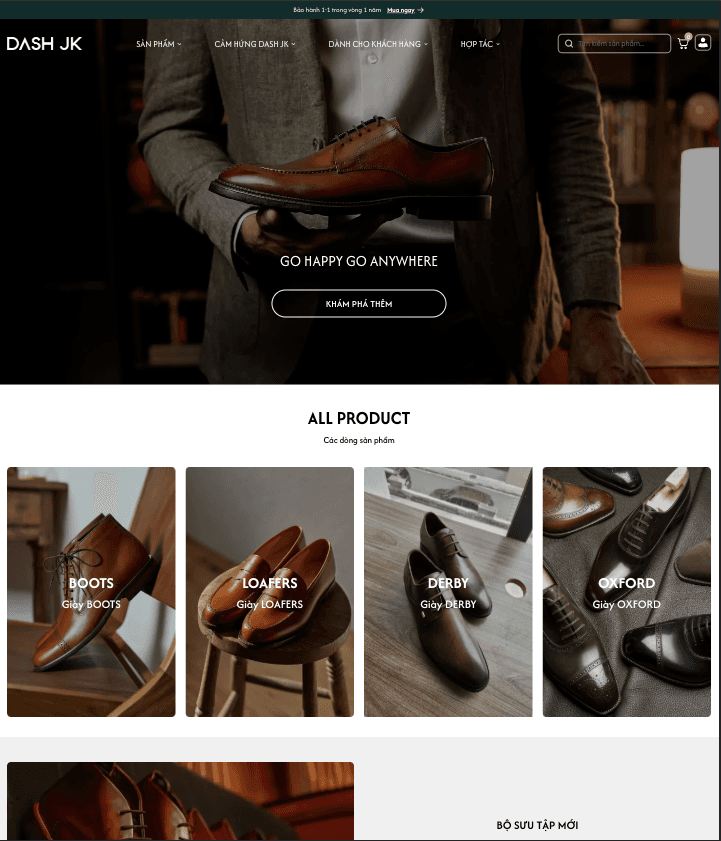Click the user account icon

coord(703,43)
